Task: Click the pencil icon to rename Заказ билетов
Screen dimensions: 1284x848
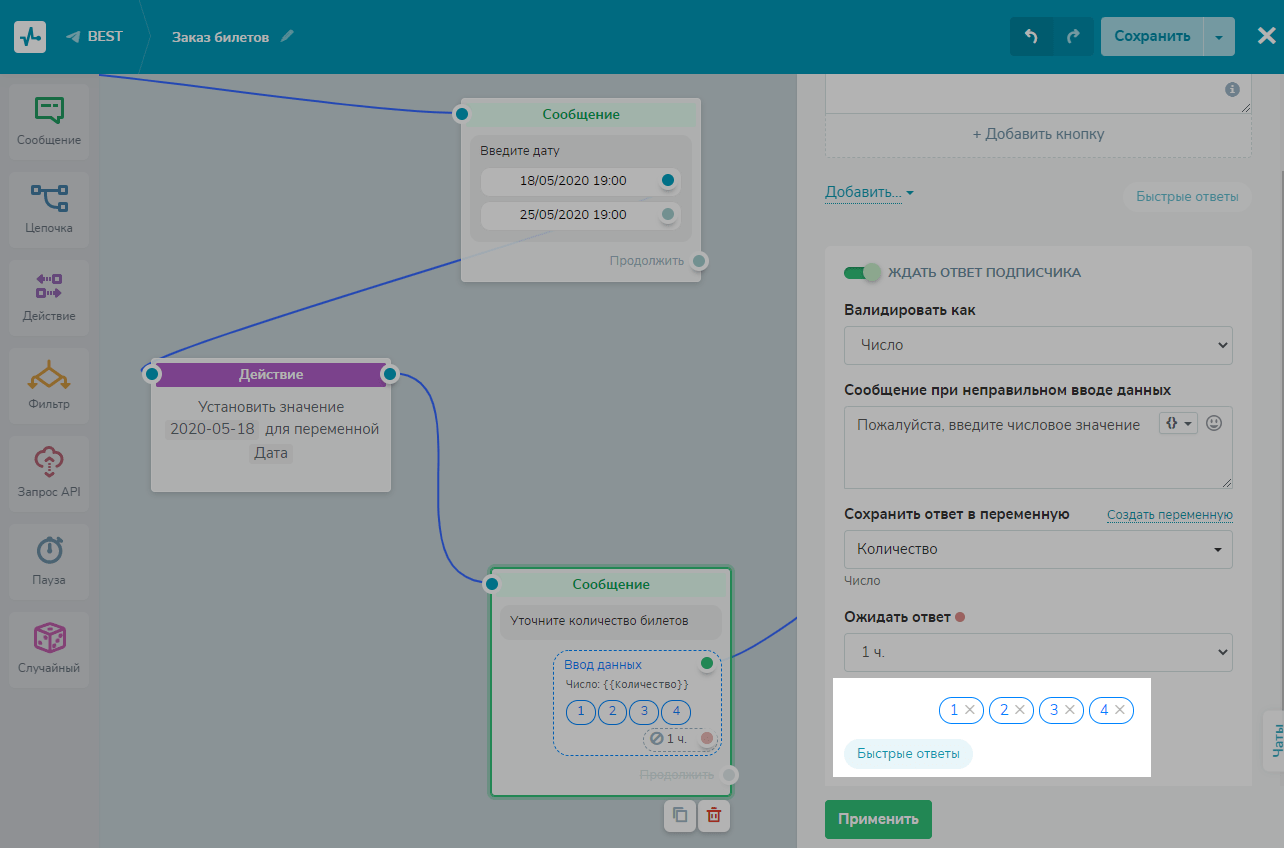Action: 288,36
